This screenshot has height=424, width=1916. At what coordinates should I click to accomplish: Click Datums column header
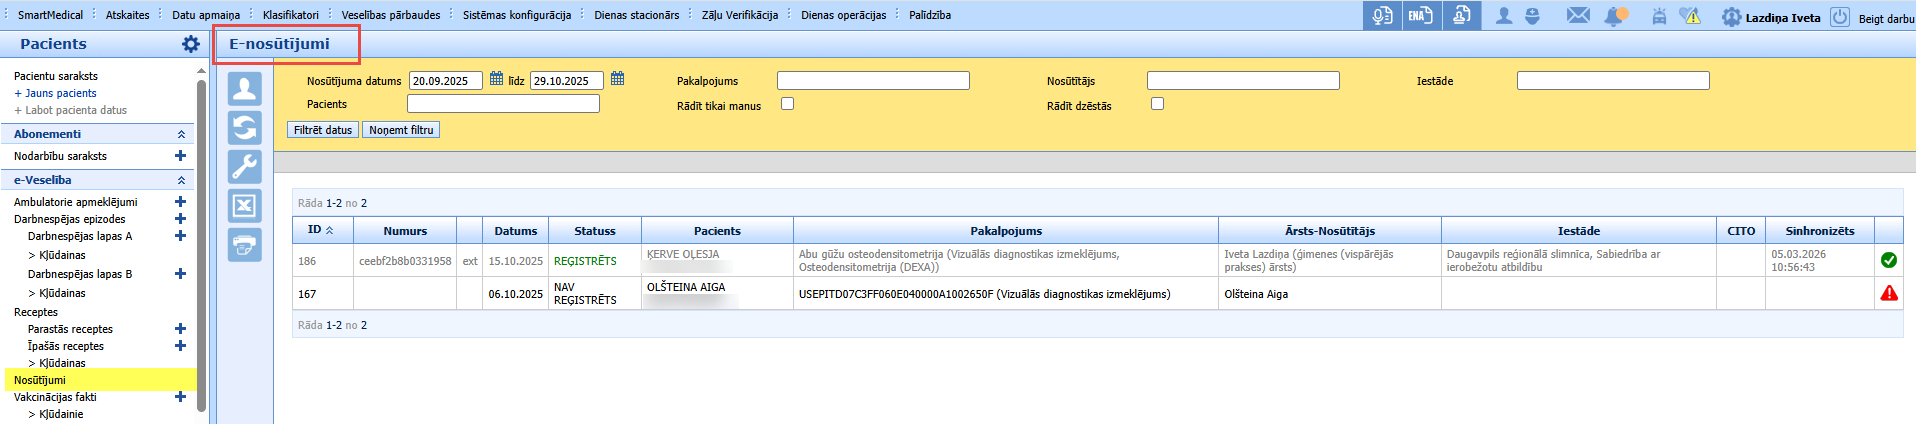click(516, 230)
